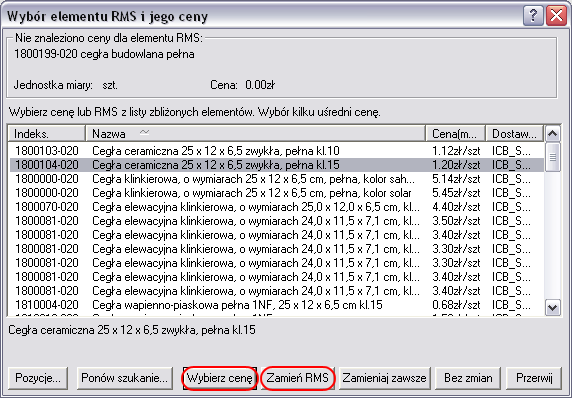Click price cell 5.45zł/szt
The image size is (572, 398).
[x=456, y=193]
